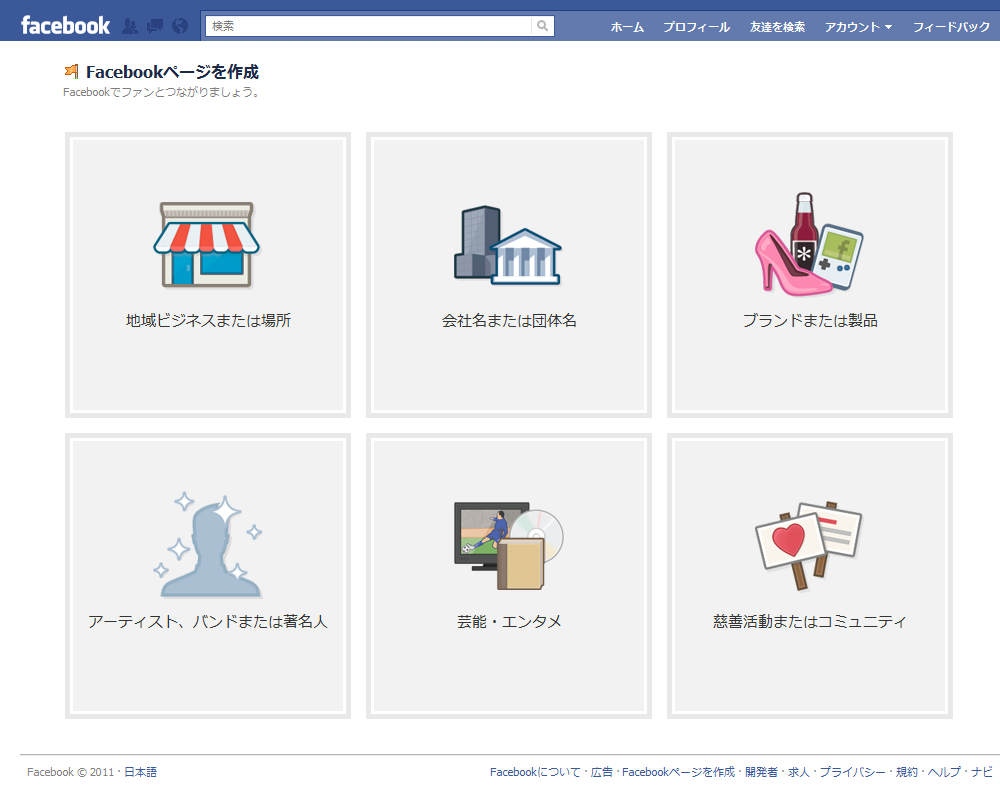Open the friend requests icon
The height and width of the screenshot is (800, 1000).
[130, 26]
